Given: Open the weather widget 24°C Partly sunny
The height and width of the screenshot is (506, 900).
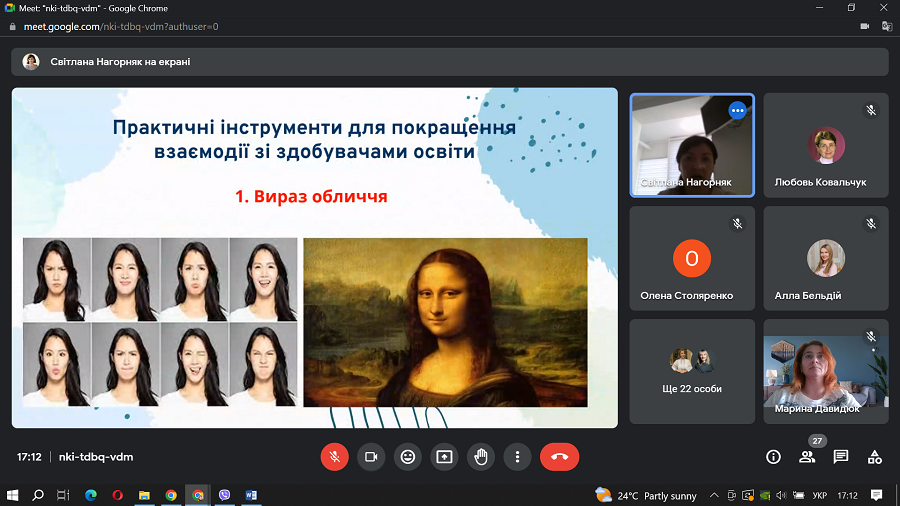Looking at the screenshot, I should click(646, 496).
